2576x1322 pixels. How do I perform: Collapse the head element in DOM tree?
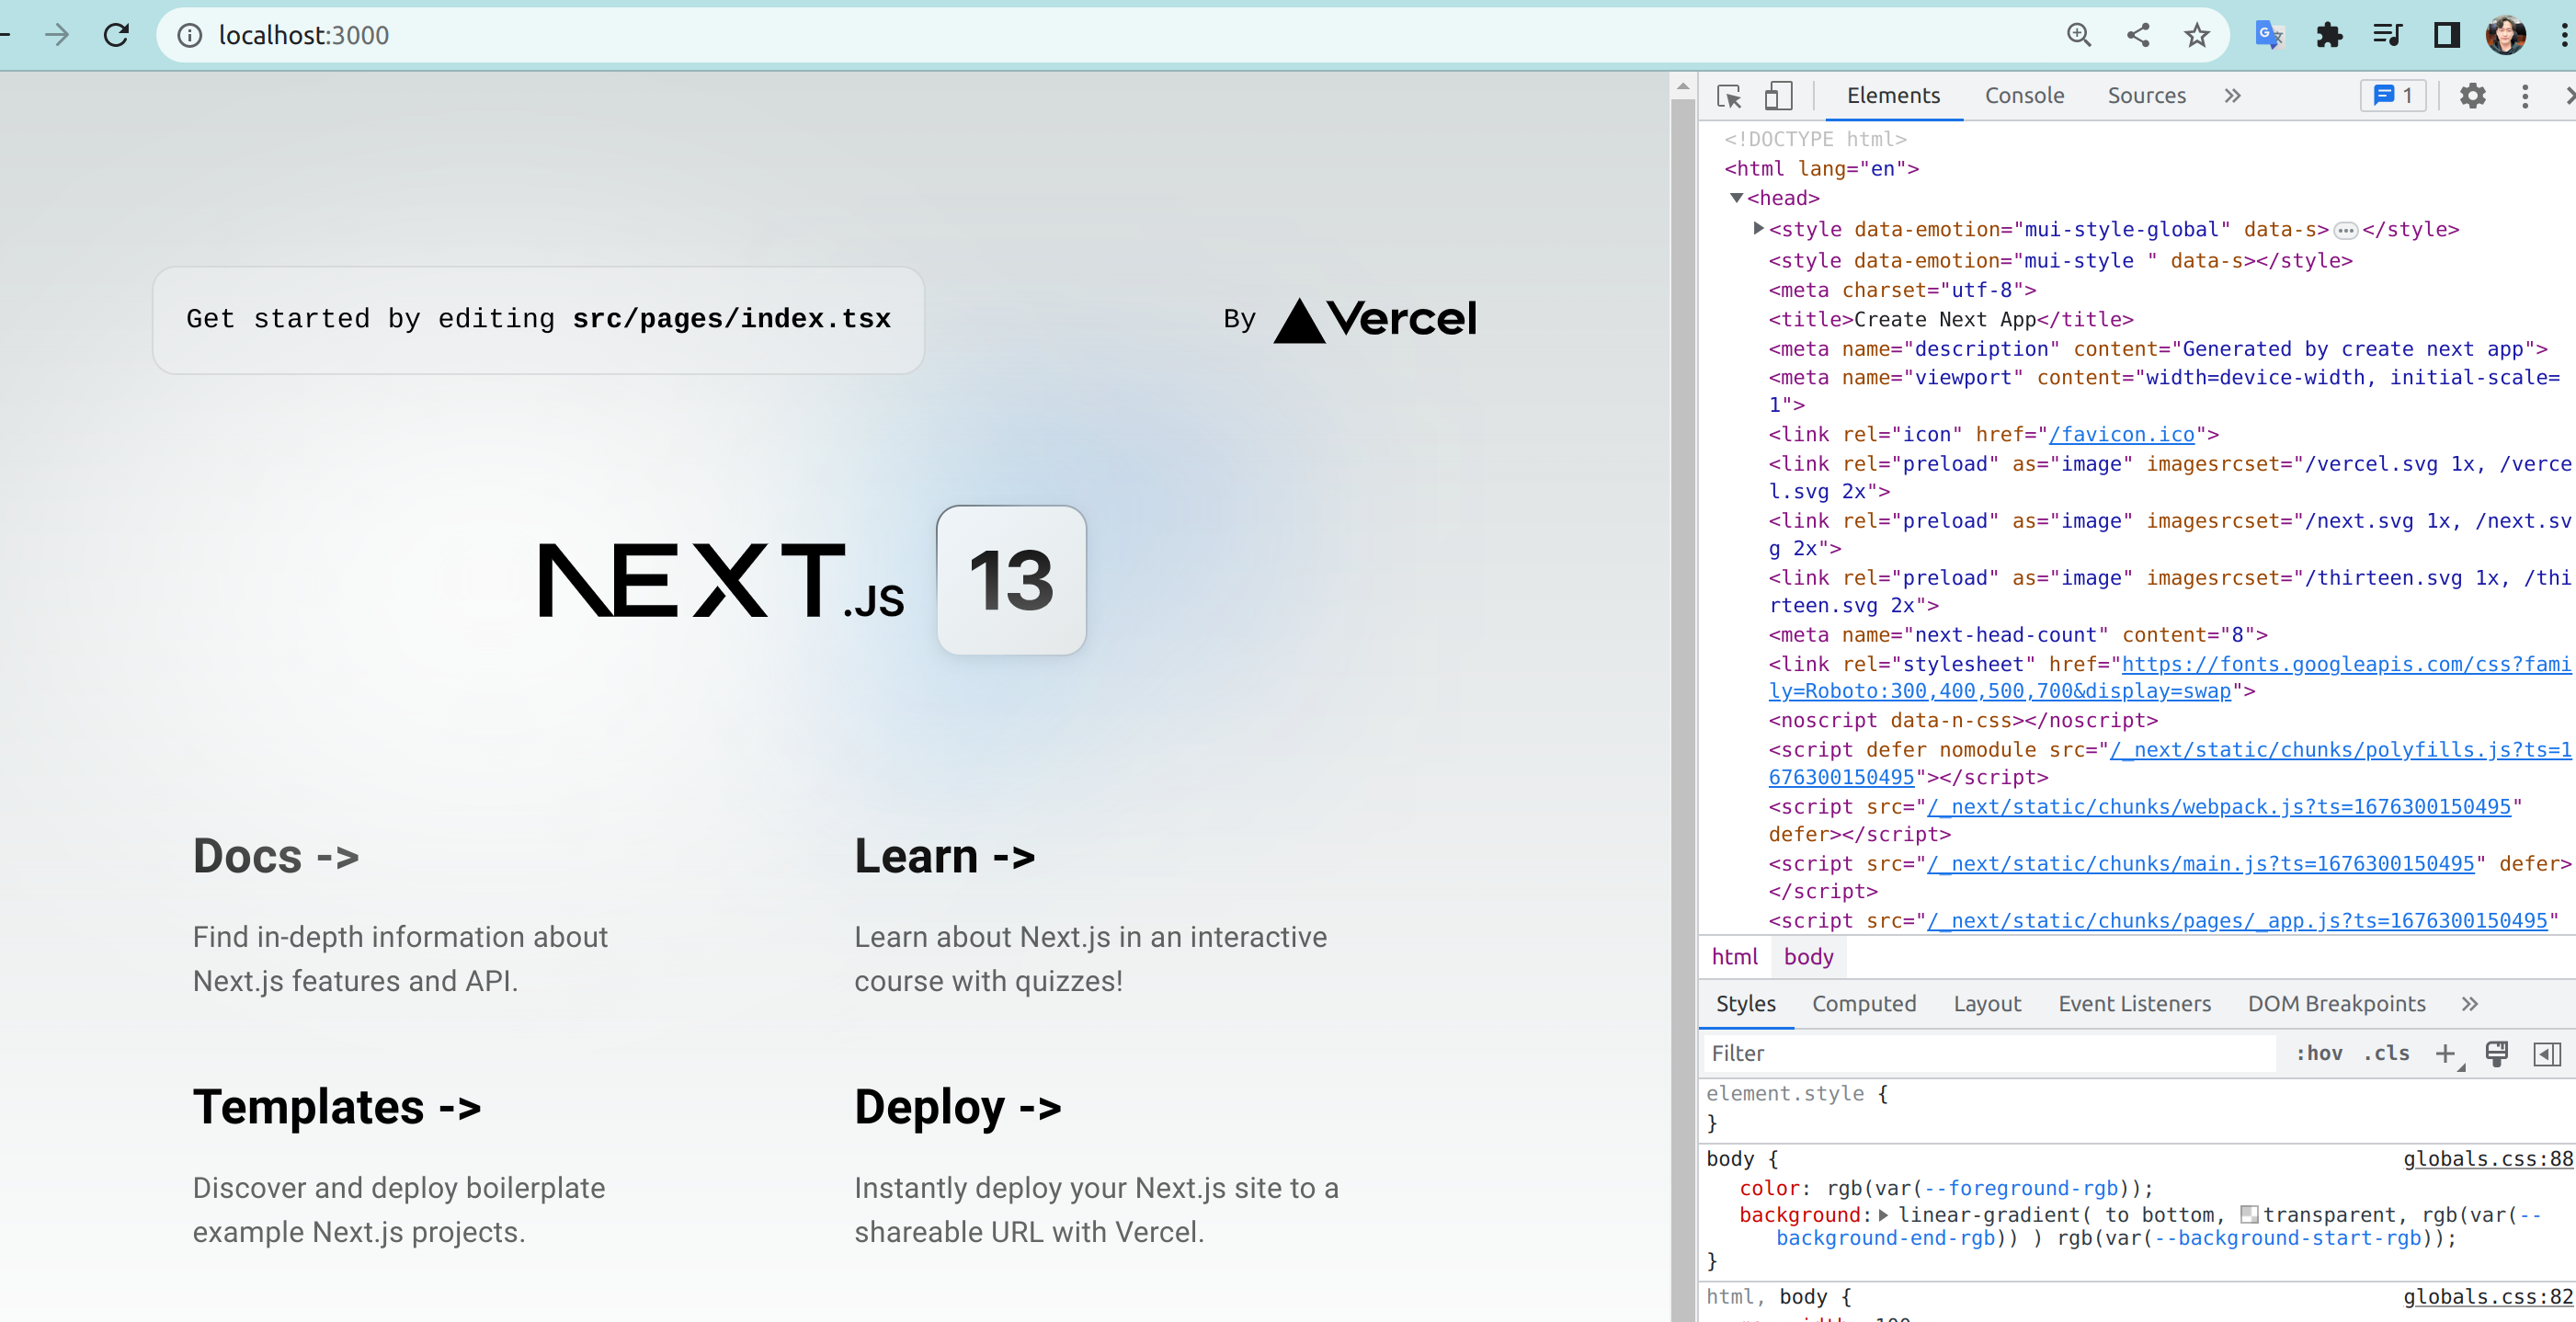coord(1737,198)
